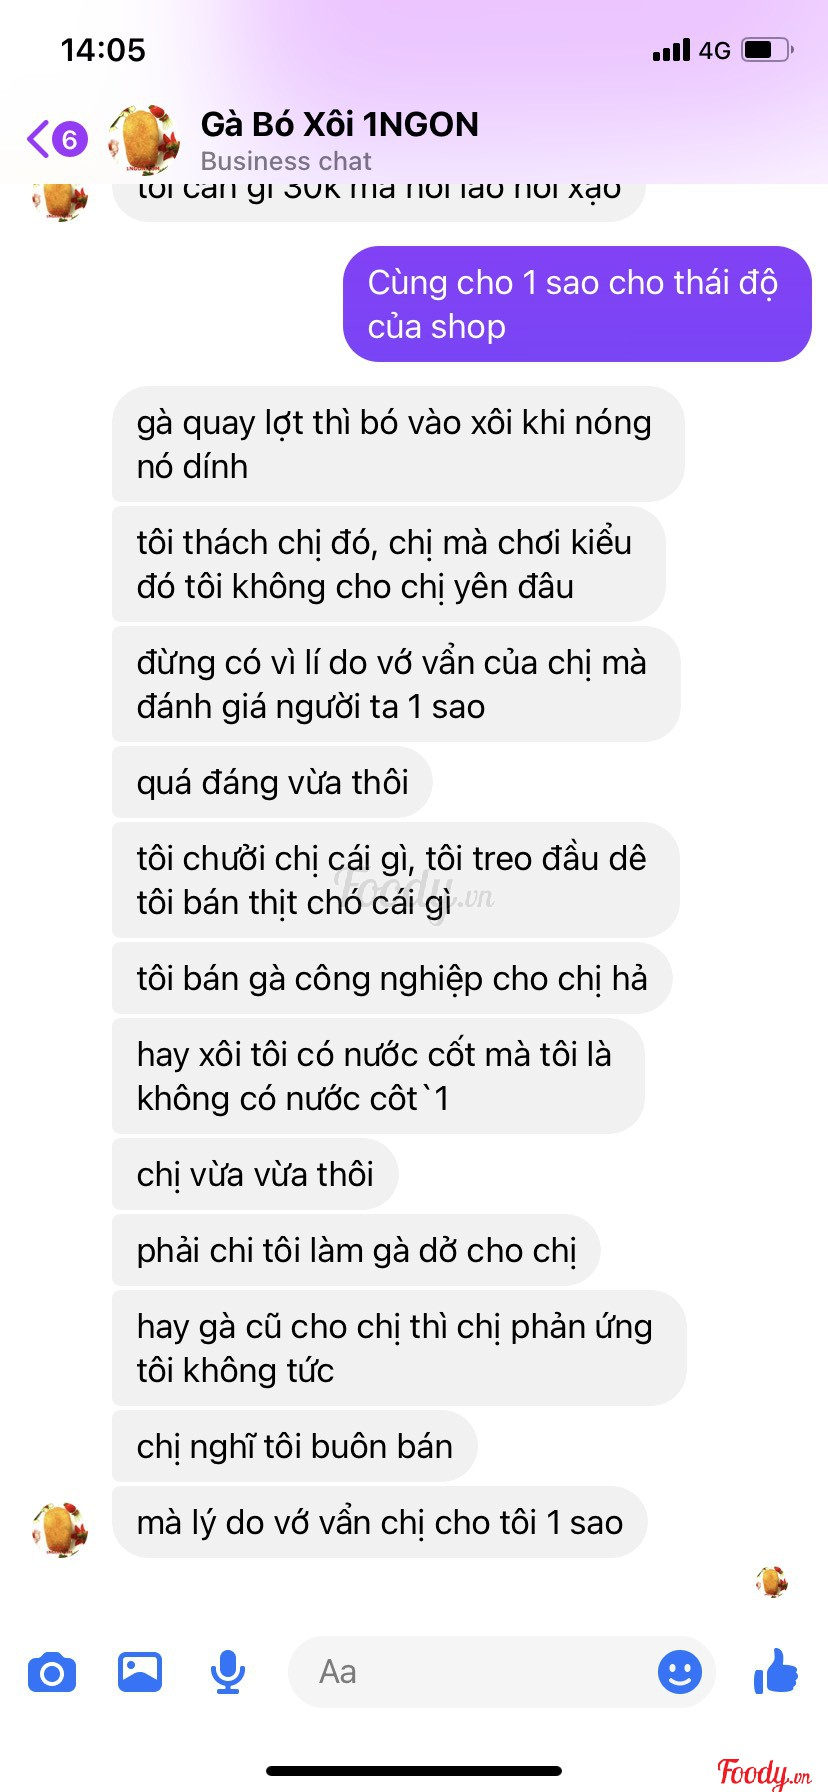Send a thumbs-up like
Screen dimensions: 828x1792
pos(776,1670)
